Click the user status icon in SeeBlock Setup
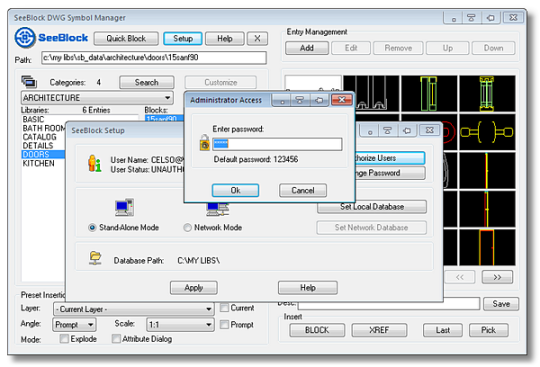 pyautogui.click(x=94, y=164)
